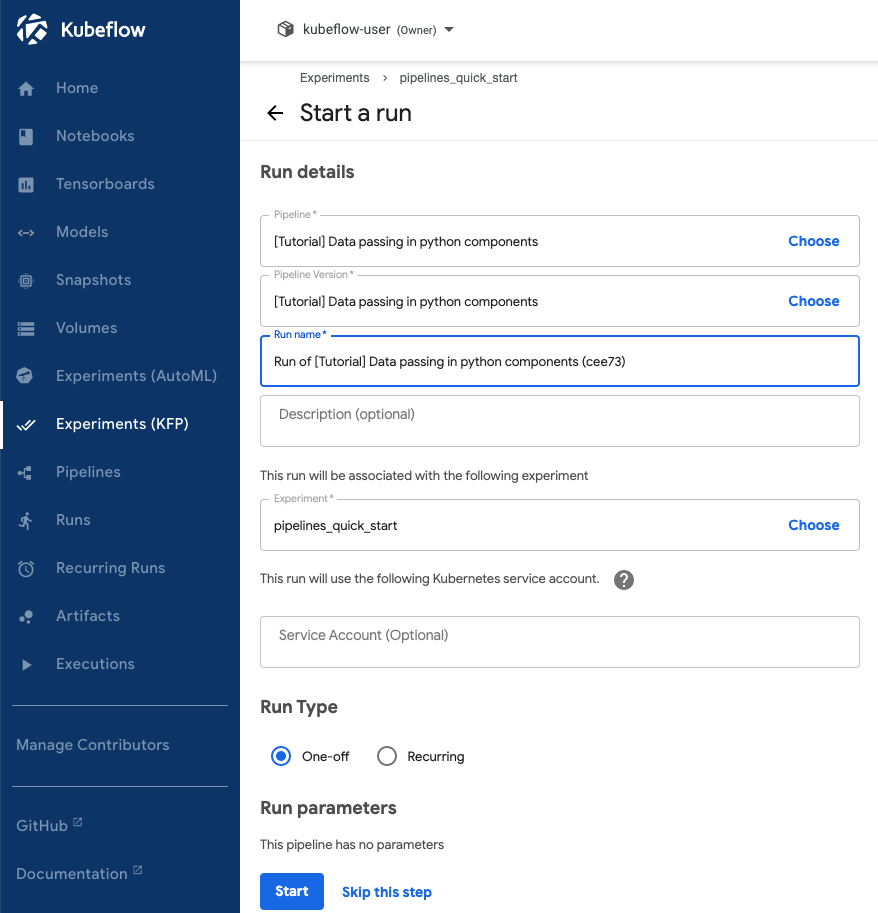Click the 'Run details' heading text
The height and width of the screenshot is (913, 878).
coord(307,172)
